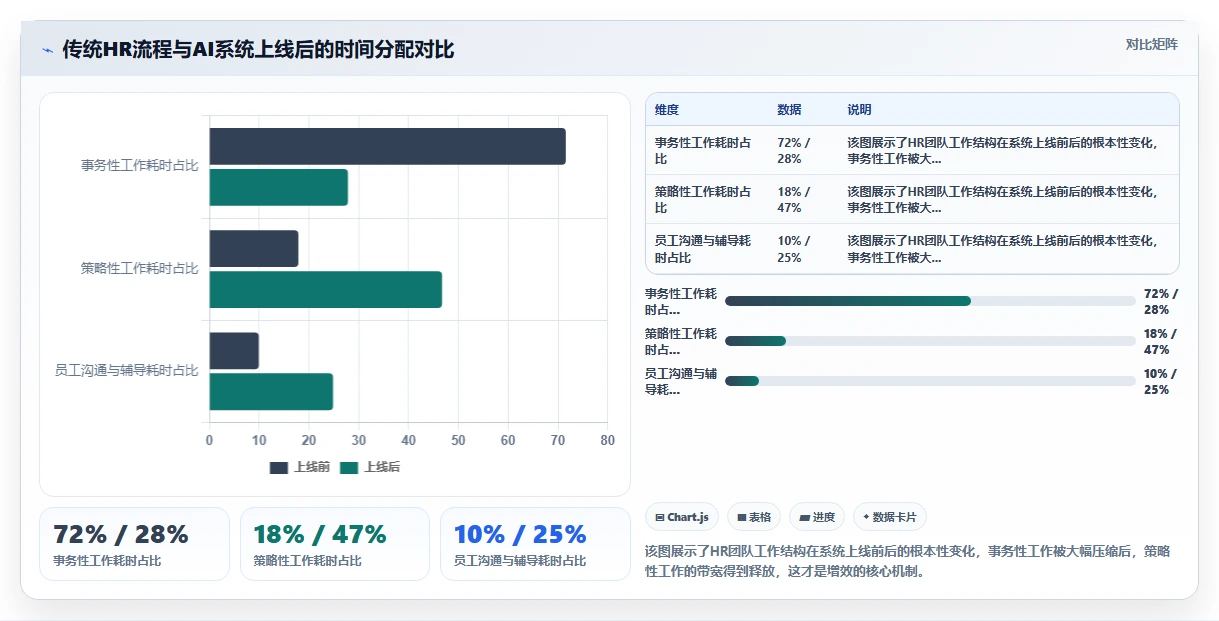This screenshot has height=621, width=1219.
Task: Click the 对比矩阵 label in header
Action: point(1151,44)
